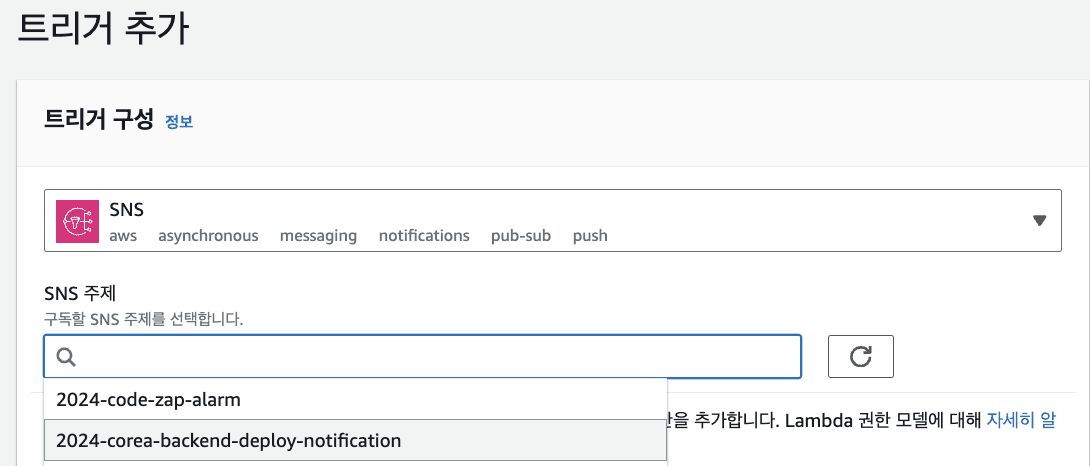
Task: Click the "push" tag in the selector
Action: (x=590, y=236)
